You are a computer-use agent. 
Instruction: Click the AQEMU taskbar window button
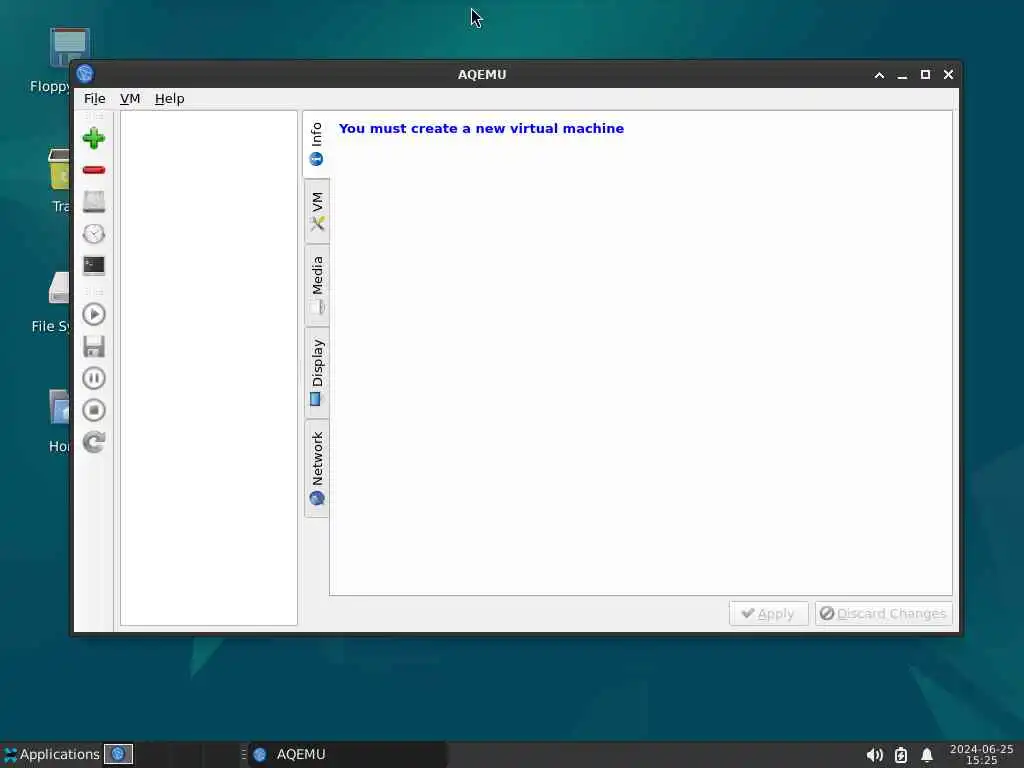pos(347,754)
